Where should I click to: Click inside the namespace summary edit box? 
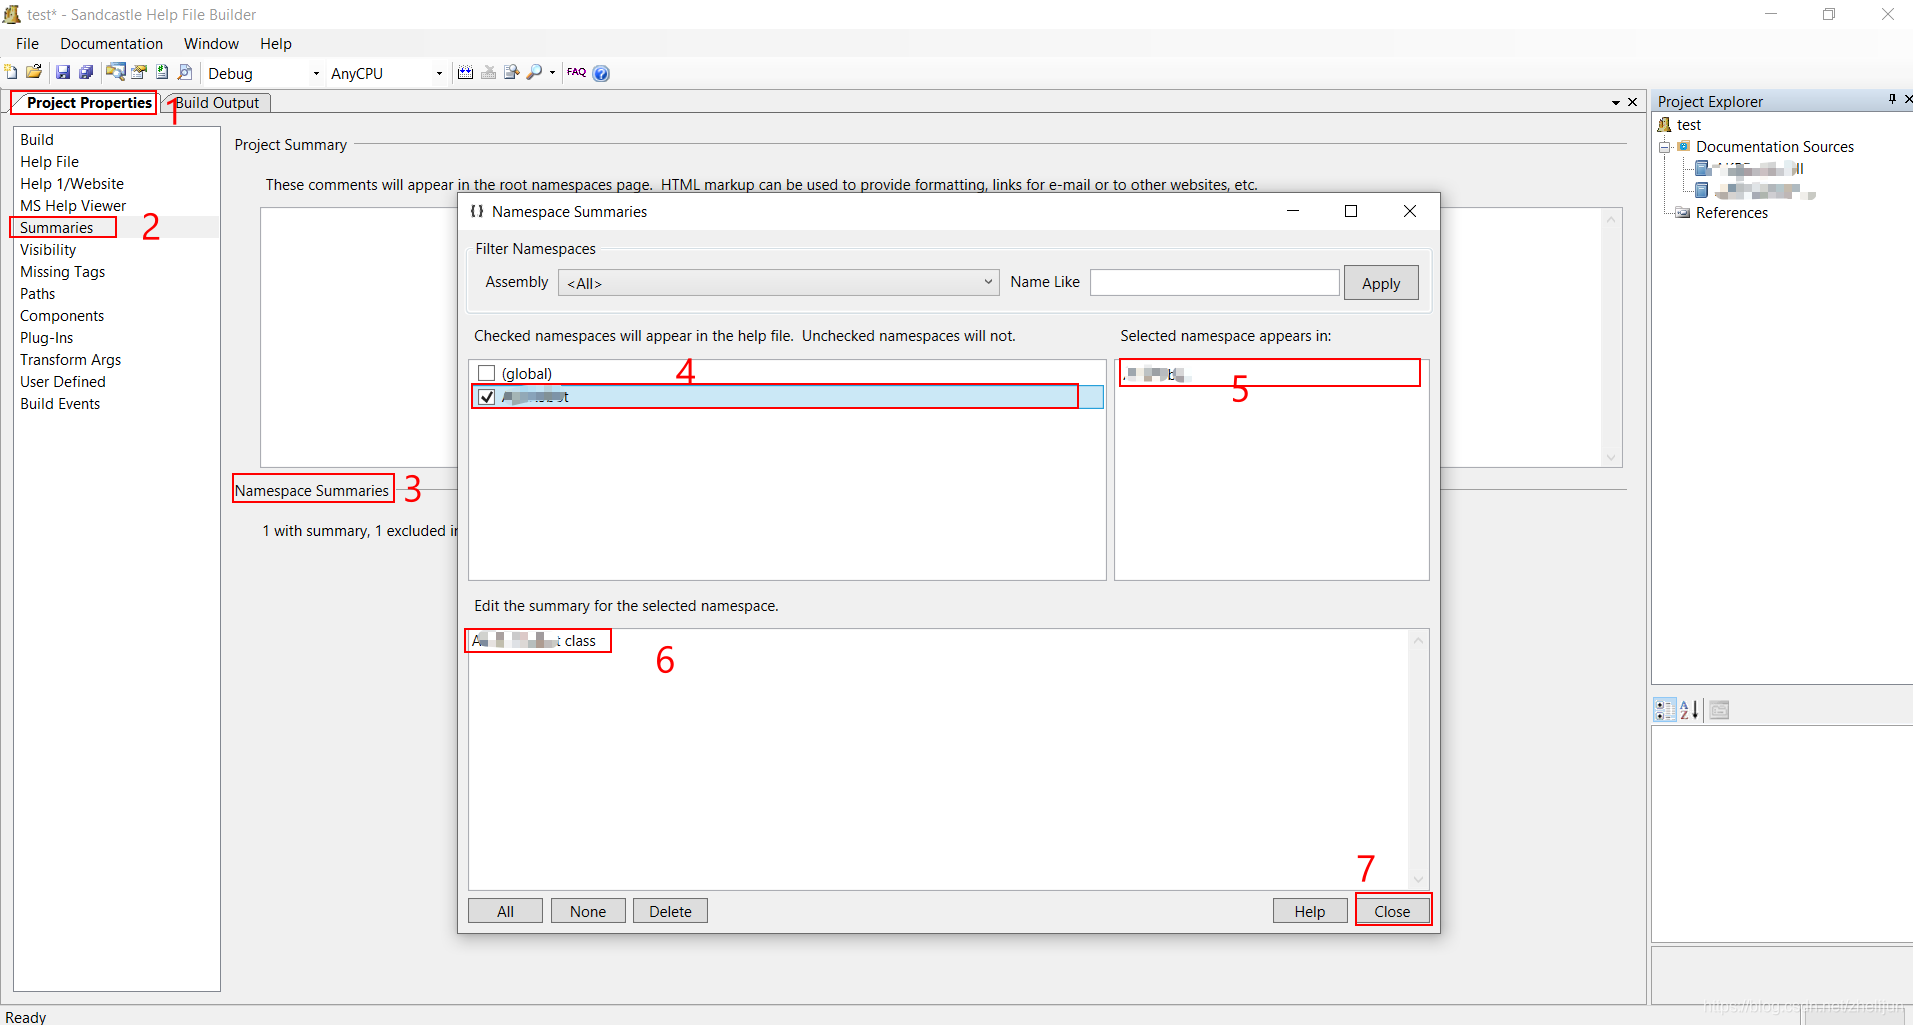pos(938,759)
